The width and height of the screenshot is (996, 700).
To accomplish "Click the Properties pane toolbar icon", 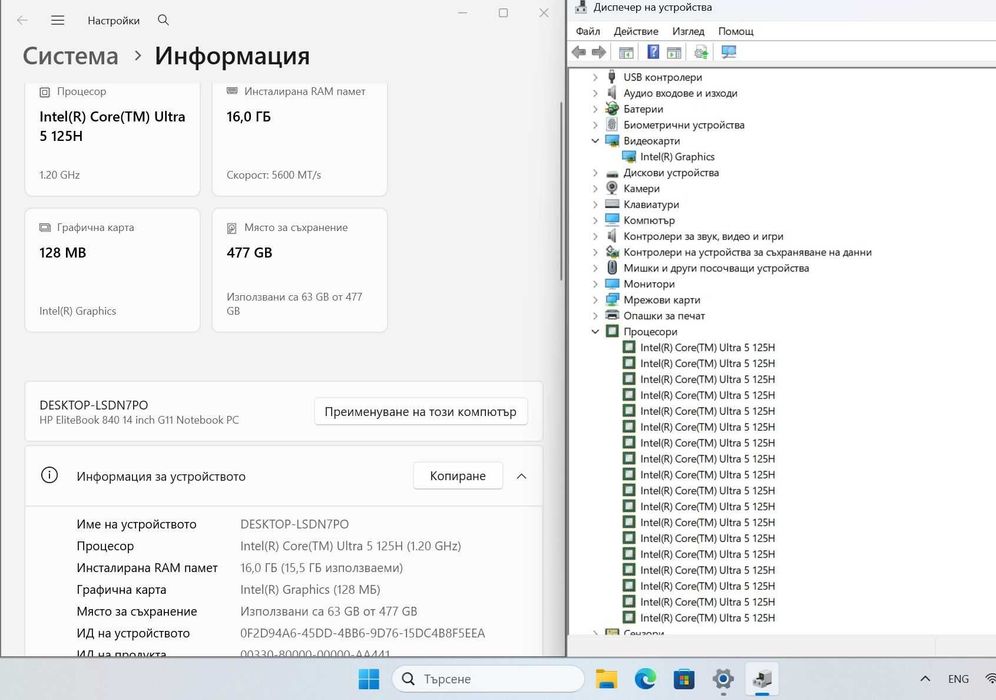I will tap(674, 53).
